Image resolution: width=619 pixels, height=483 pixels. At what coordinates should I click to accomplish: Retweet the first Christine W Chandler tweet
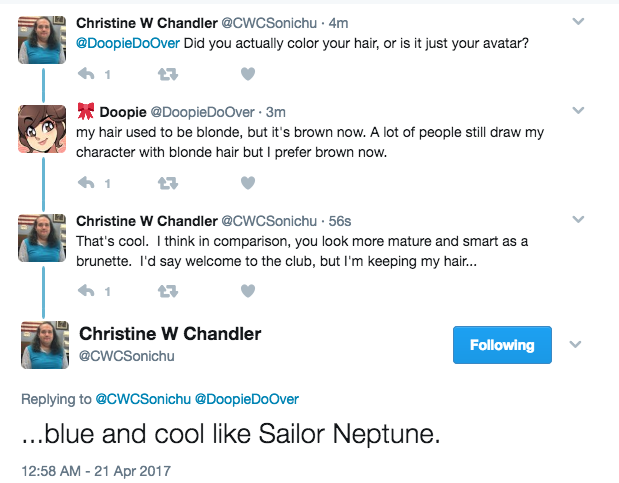point(168,74)
